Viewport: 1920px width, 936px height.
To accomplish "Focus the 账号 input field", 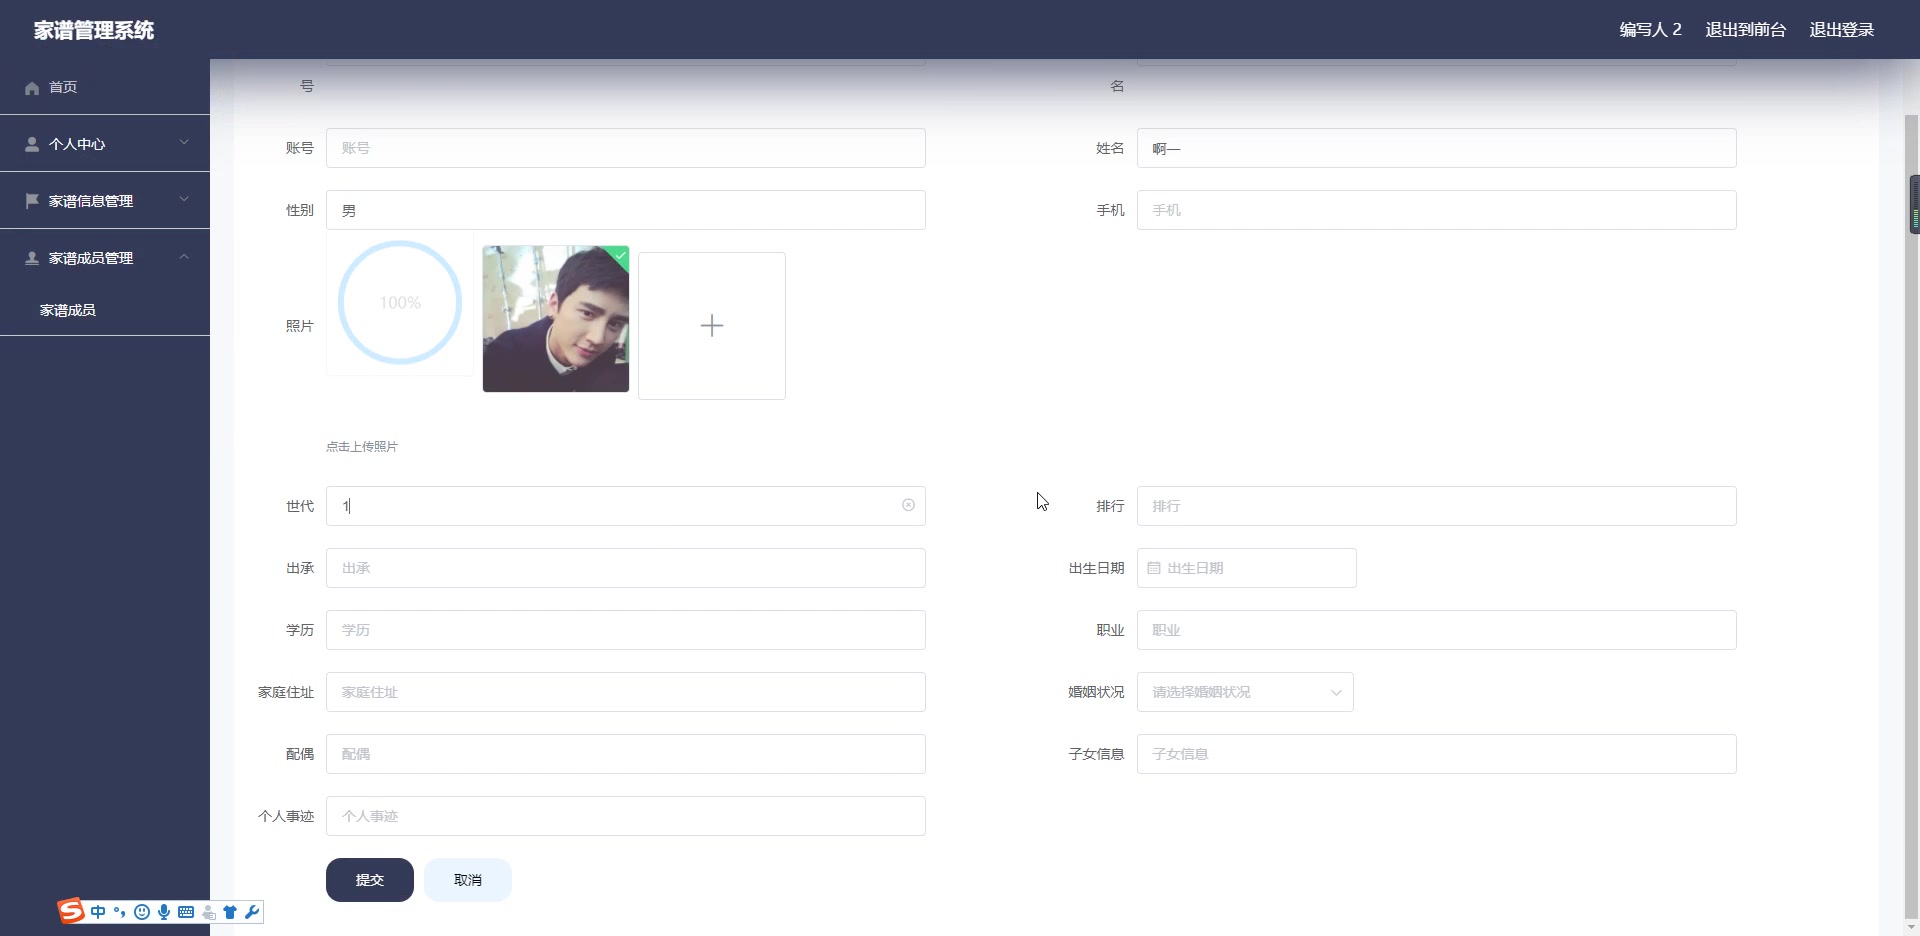I will [626, 148].
